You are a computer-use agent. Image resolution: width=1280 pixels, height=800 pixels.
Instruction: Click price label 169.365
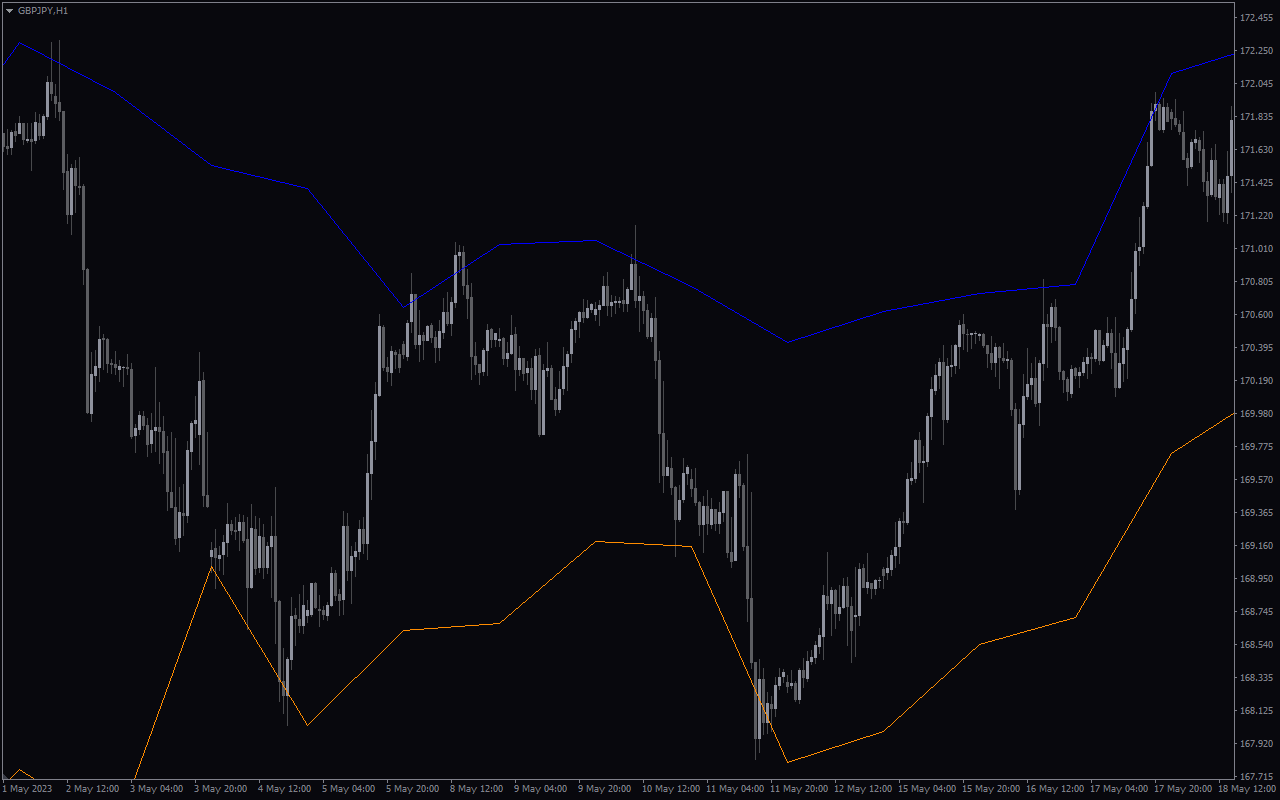[1256, 513]
